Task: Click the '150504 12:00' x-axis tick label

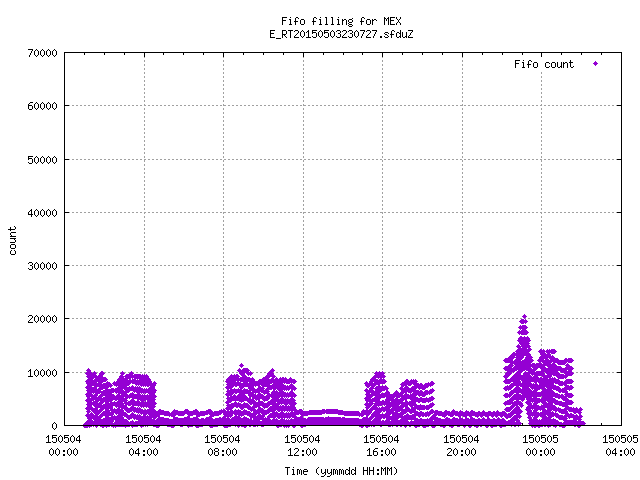Action: click(302, 446)
